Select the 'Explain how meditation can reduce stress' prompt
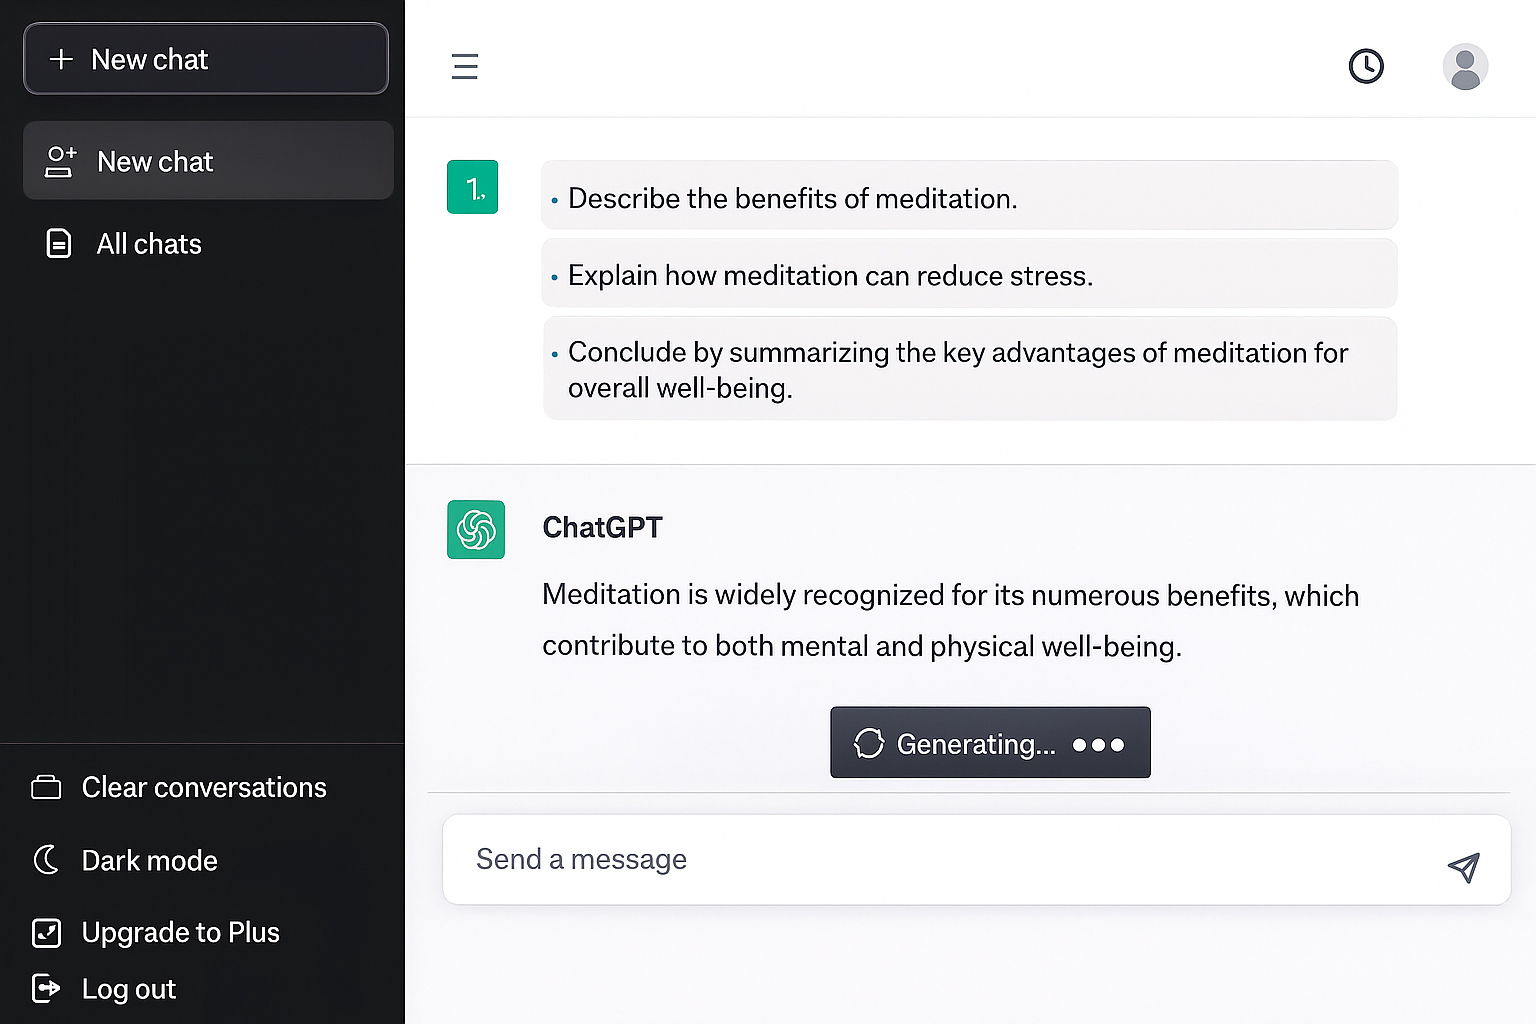Viewport: 1536px width, 1024px height. pyautogui.click(x=968, y=275)
